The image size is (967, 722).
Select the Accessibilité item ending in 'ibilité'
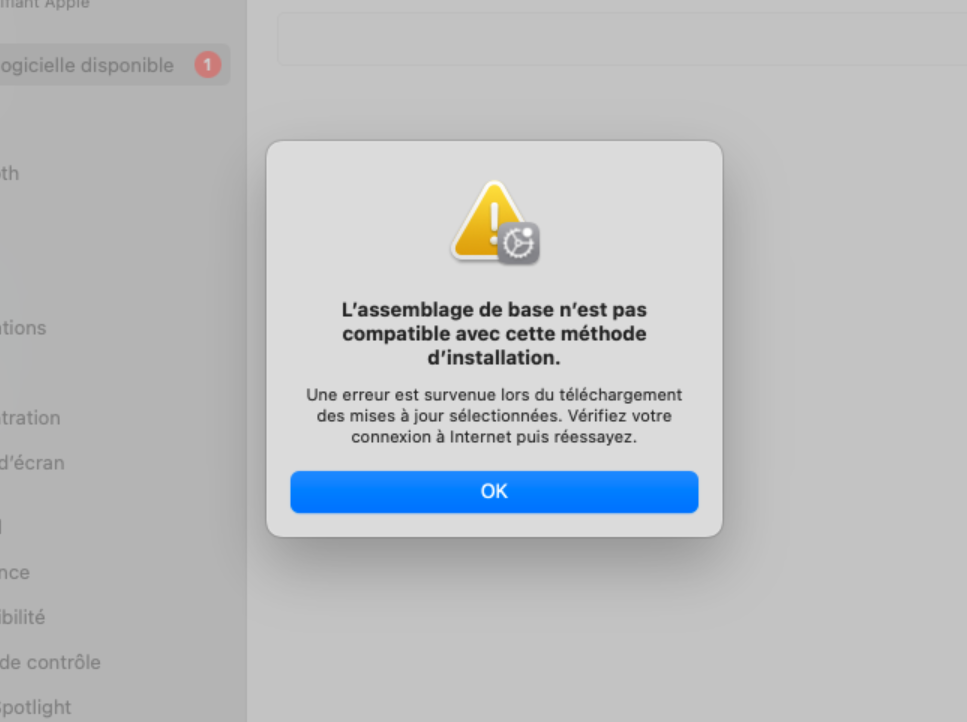tap(22, 617)
